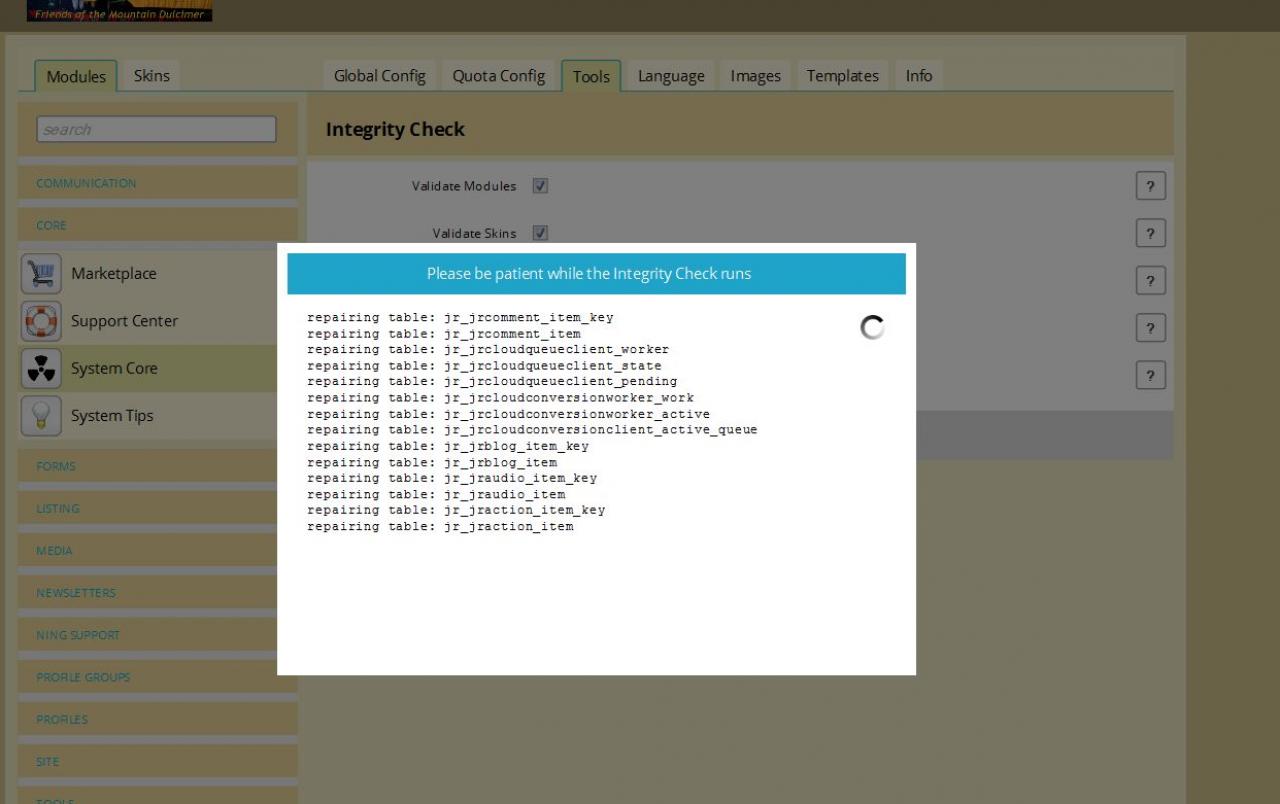This screenshot has width=1280, height=804.
Task: Switch to the Skins tab
Action: coord(151,76)
